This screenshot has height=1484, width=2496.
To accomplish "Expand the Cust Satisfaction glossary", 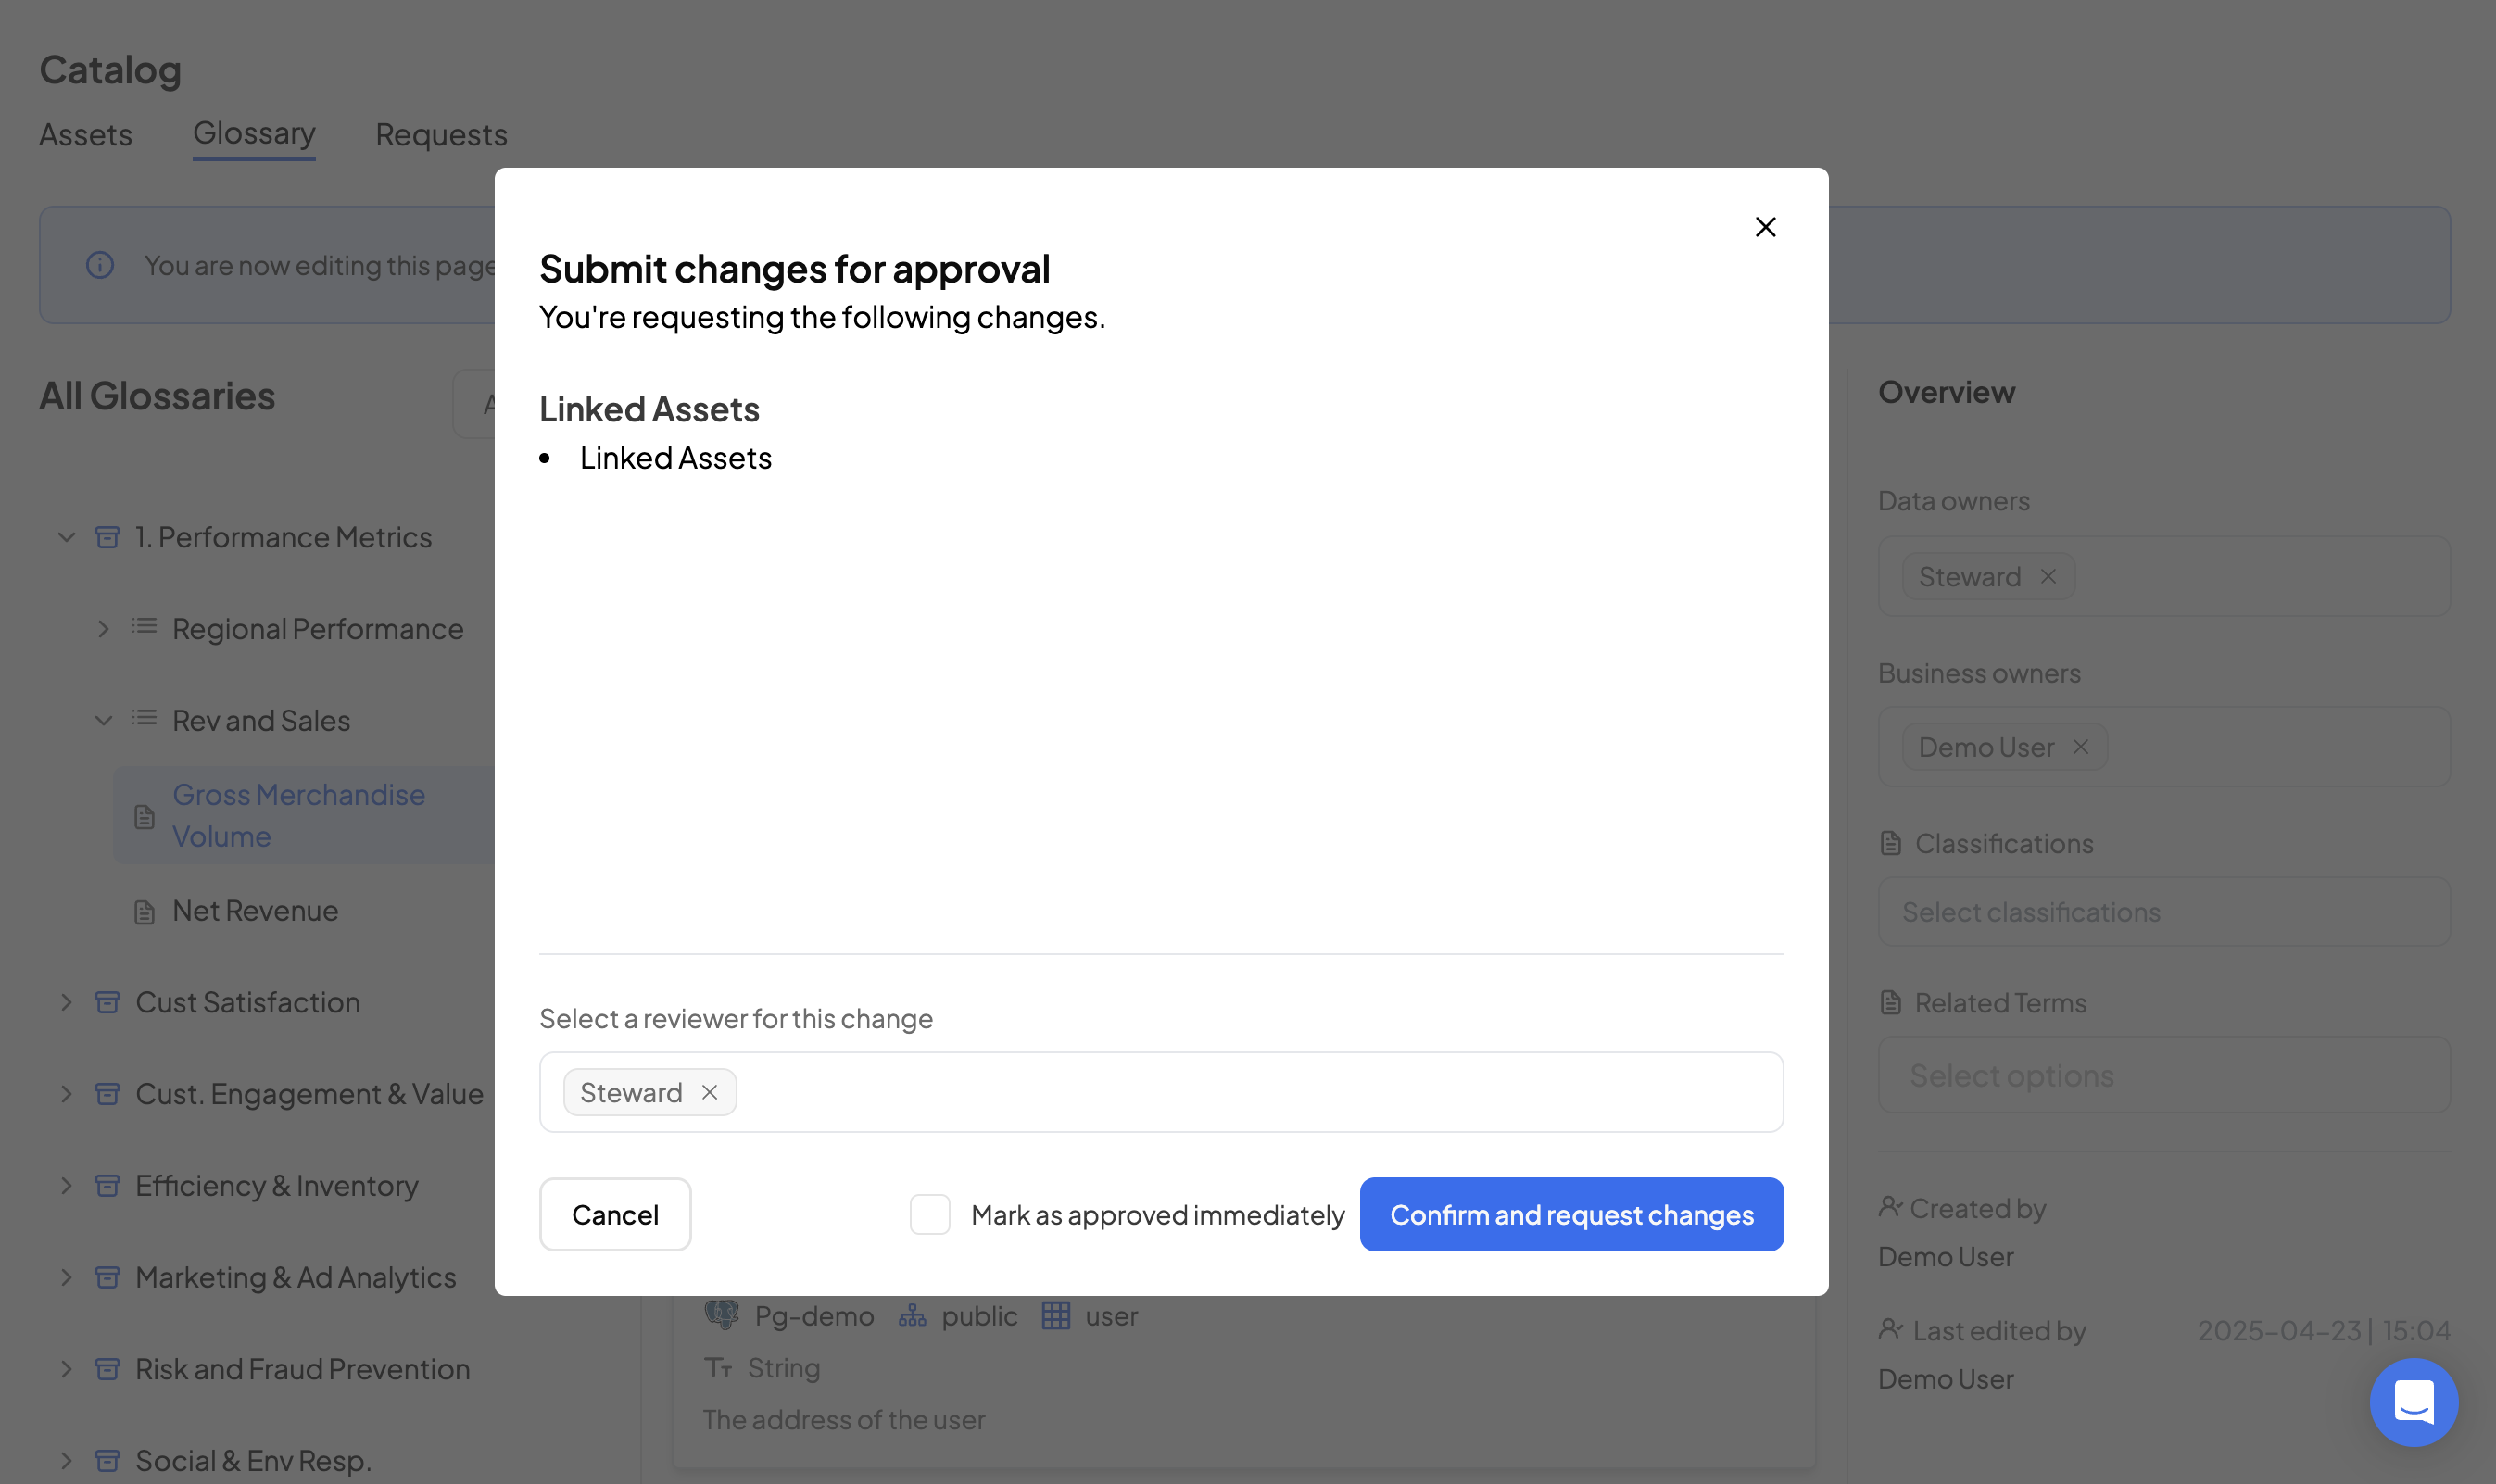I will [x=66, y=1002].
